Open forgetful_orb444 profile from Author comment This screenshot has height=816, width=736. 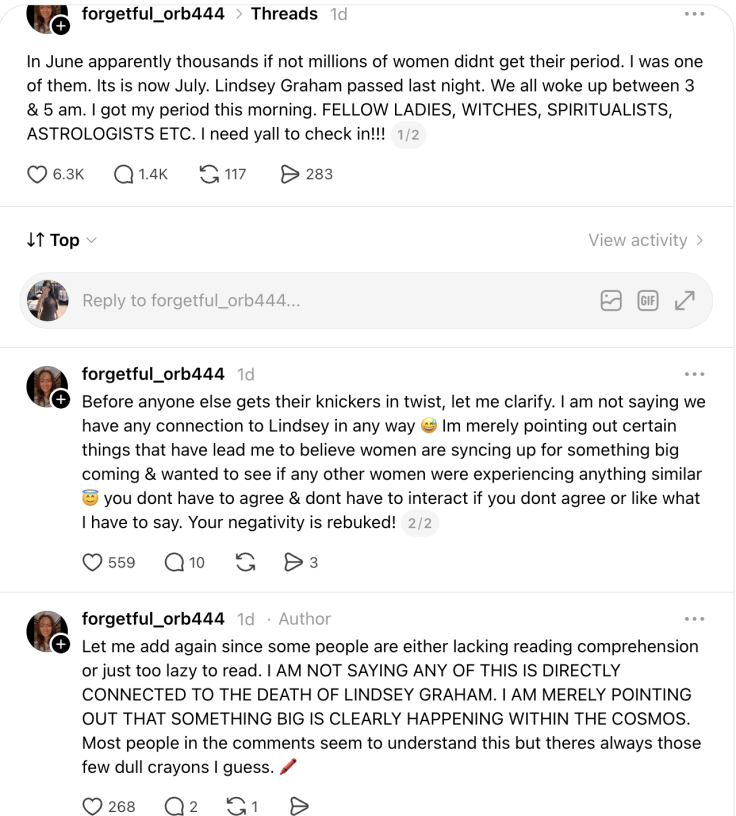[153, 619]
